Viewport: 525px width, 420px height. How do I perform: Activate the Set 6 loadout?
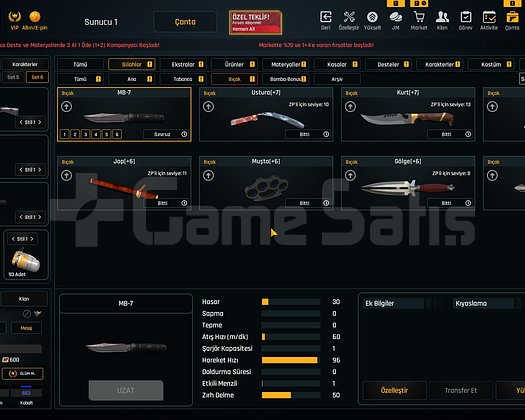pyautogui.click(x=37, y=77)
